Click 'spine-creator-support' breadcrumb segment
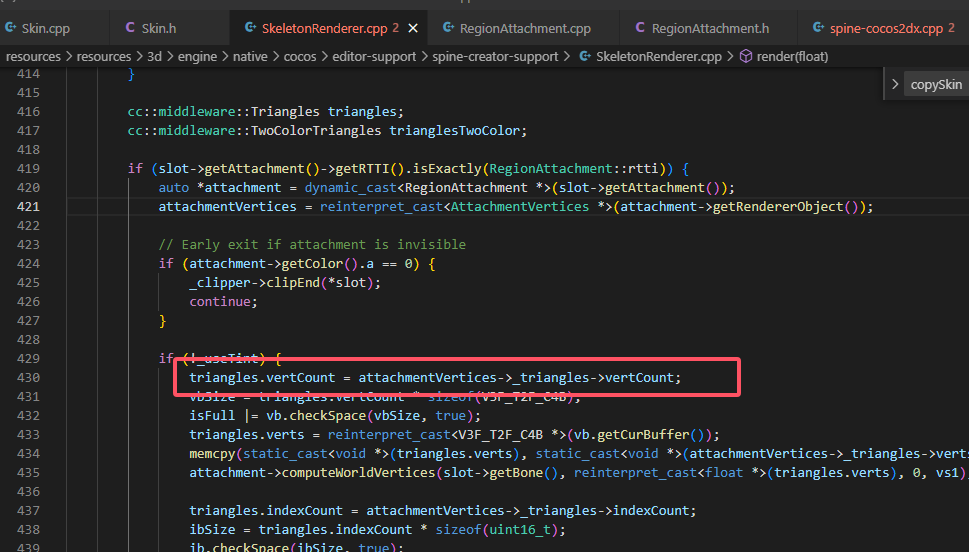Viewport: 969px width, 552px height. coord(495,57)
